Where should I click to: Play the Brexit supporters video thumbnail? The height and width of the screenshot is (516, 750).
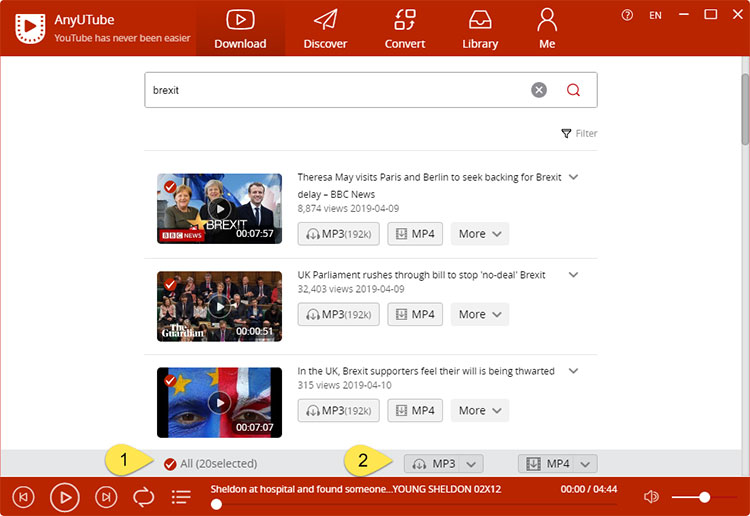click(220, 403)
